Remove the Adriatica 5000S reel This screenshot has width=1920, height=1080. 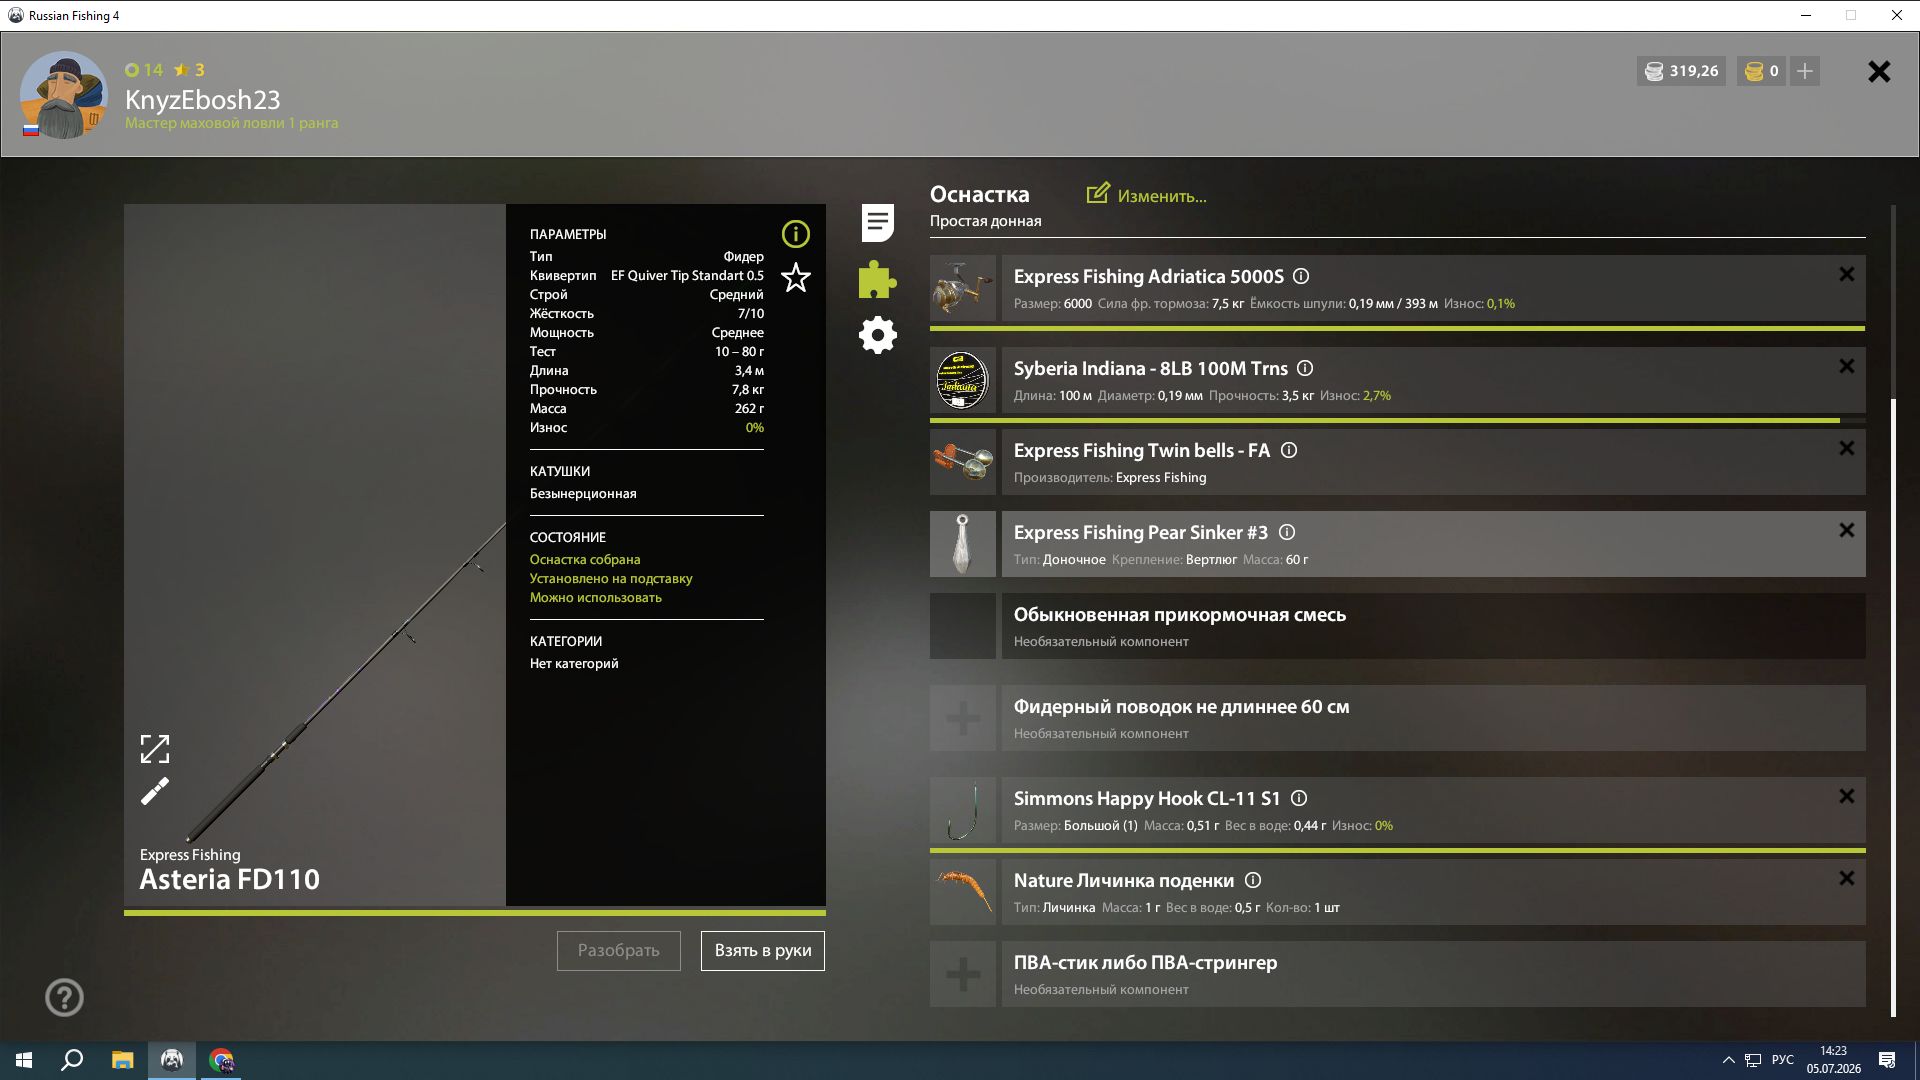(1846, 274)
